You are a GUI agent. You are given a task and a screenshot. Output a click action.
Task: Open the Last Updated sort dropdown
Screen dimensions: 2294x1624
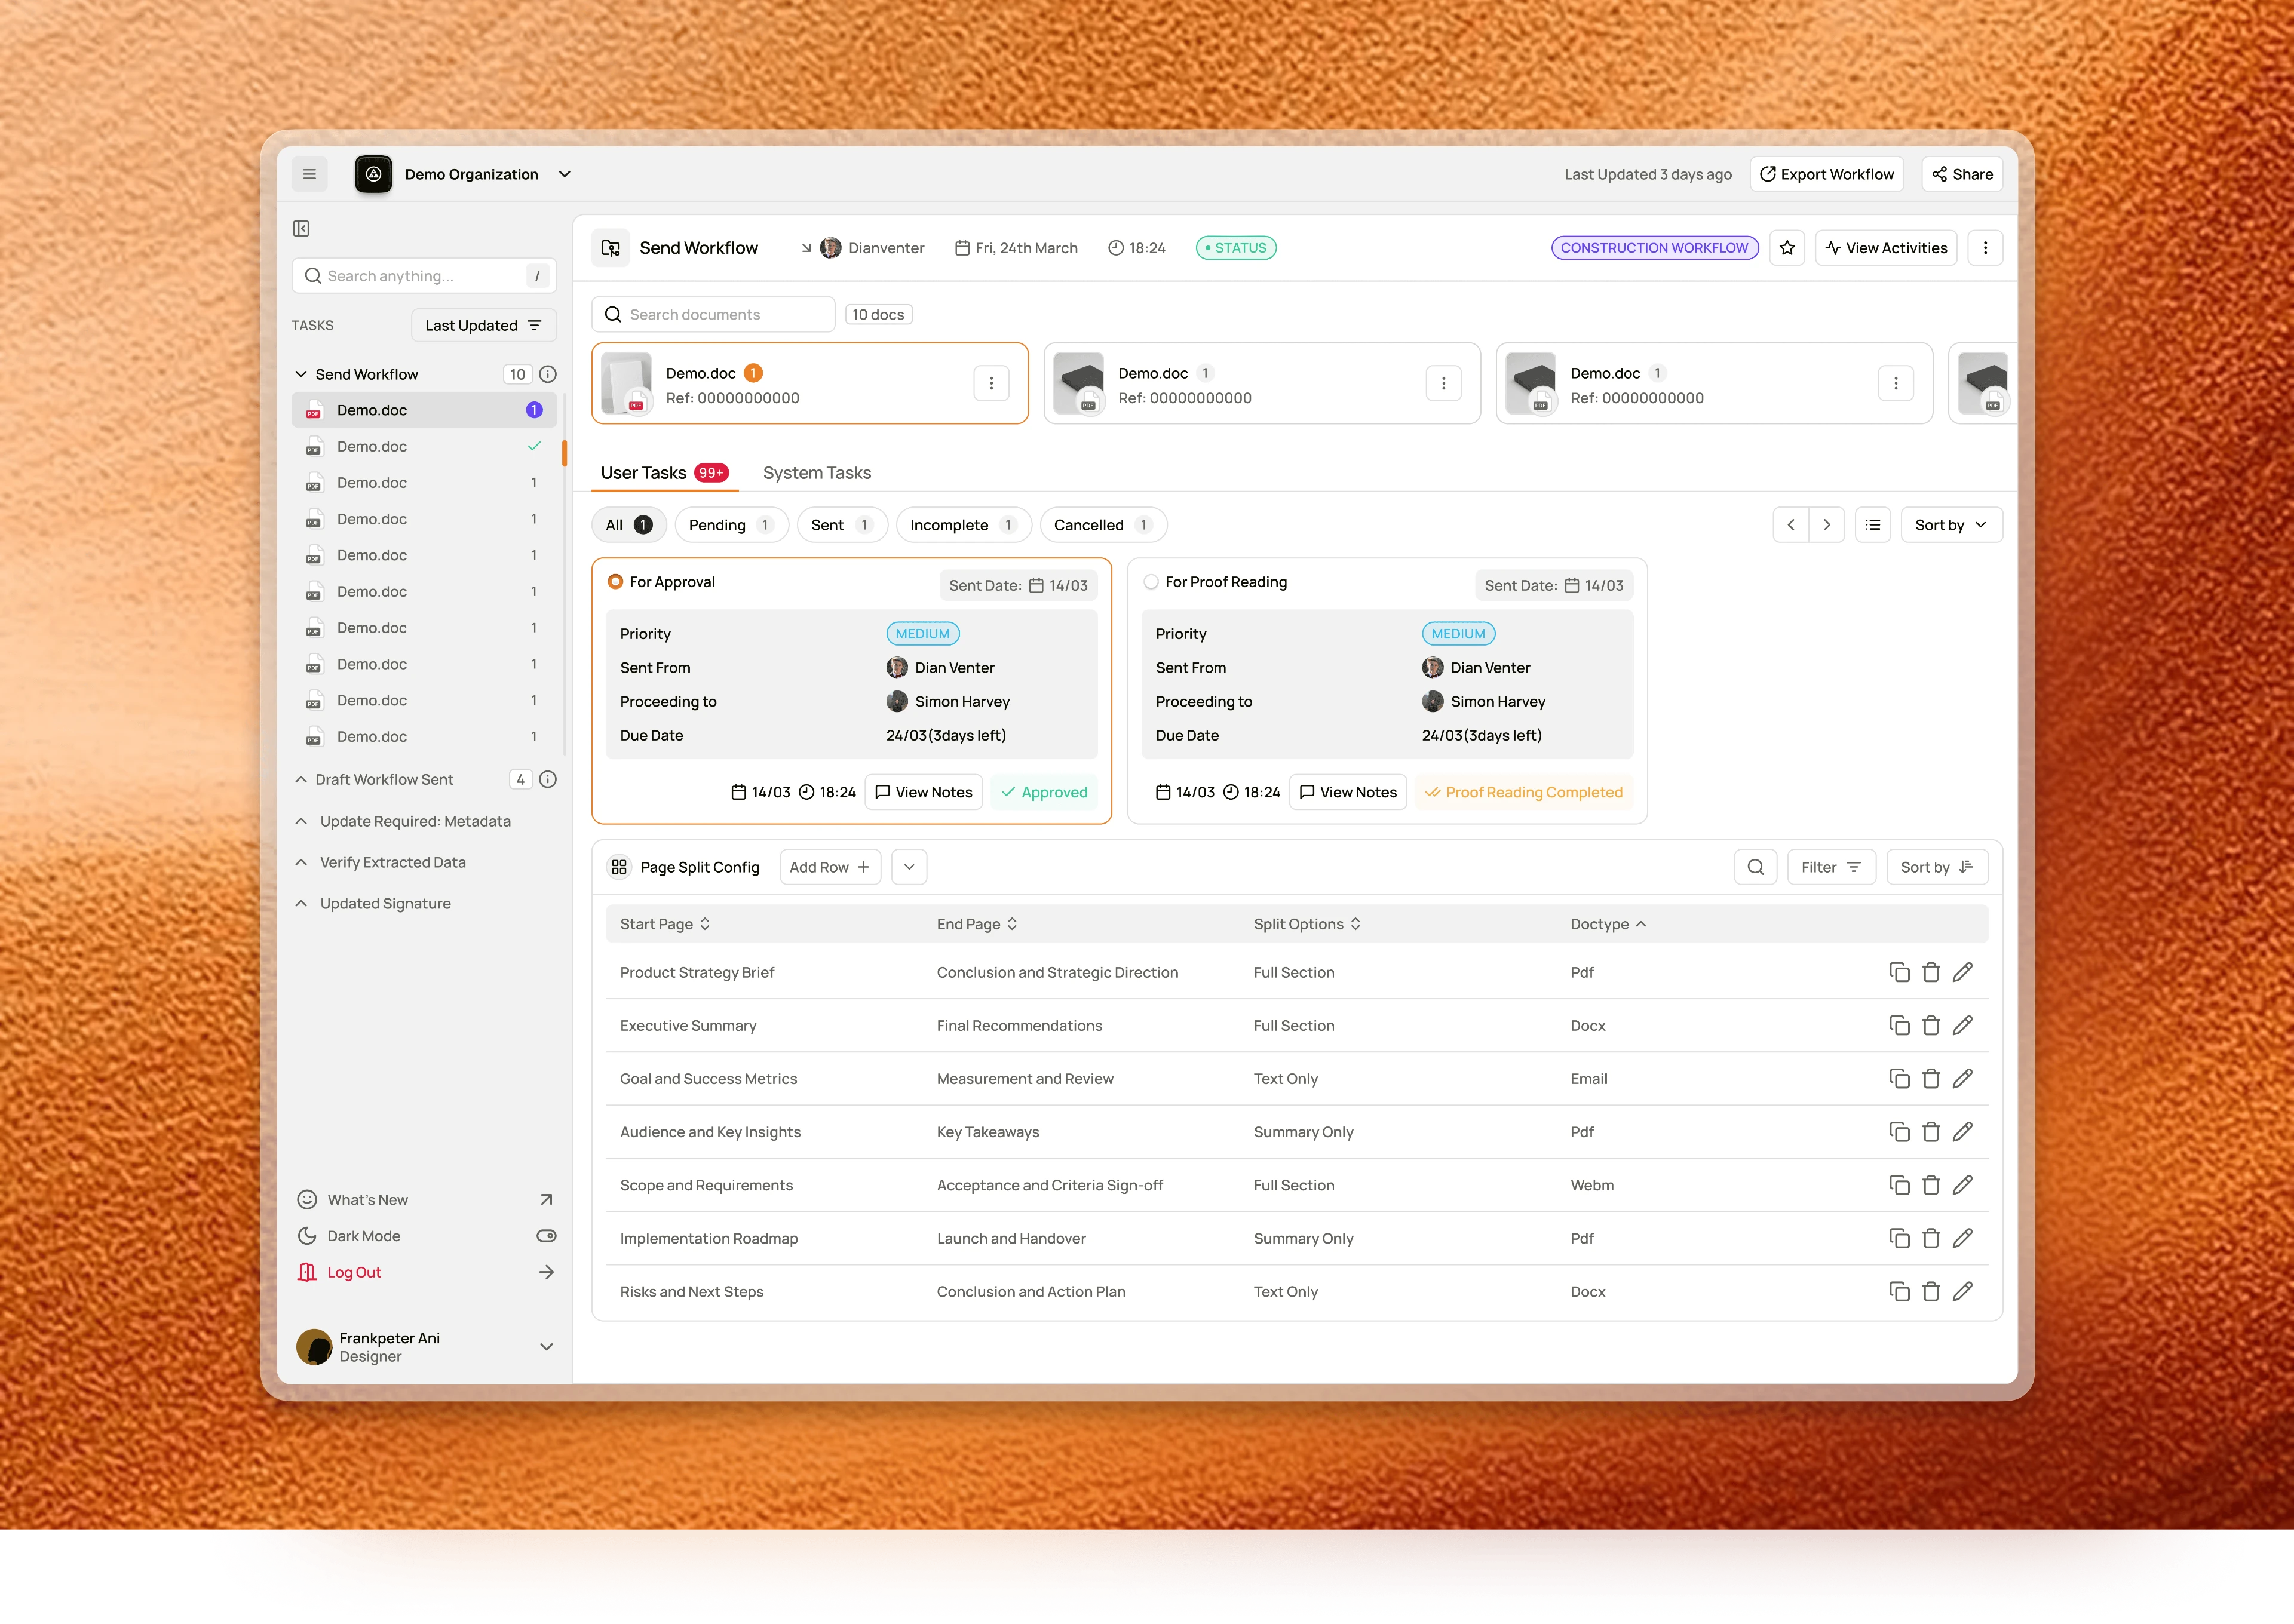(483, 325)
